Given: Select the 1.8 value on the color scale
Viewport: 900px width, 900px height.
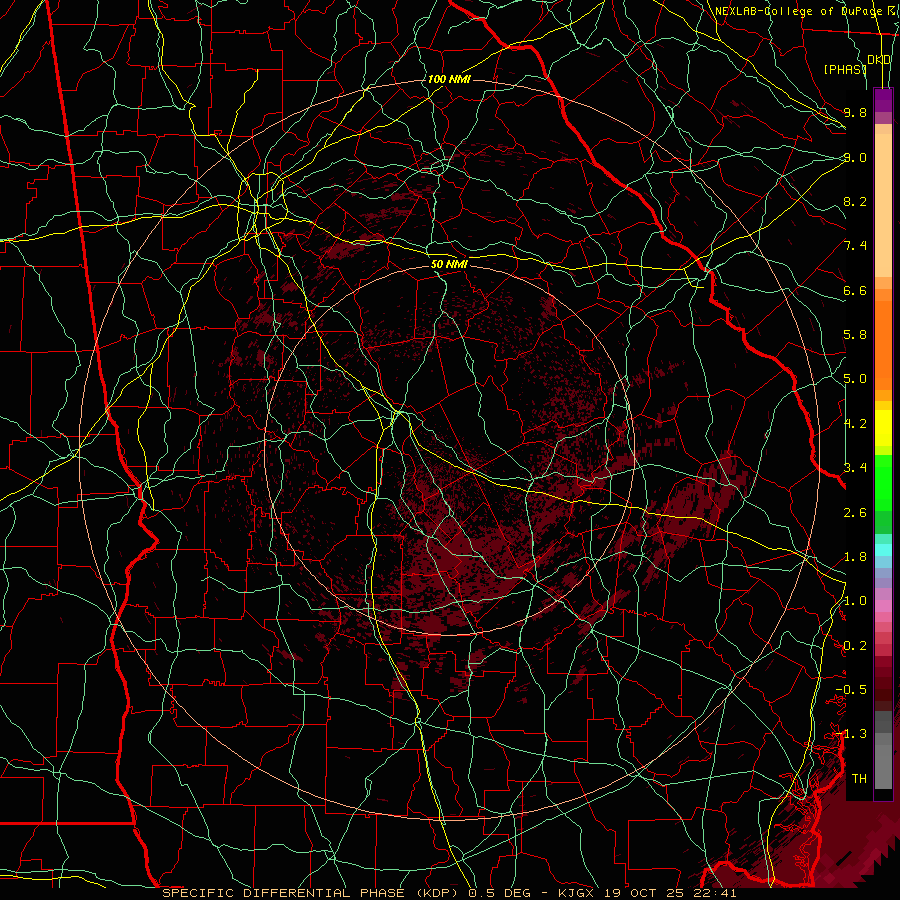Looking at the screenshot, I should click(x=855, y=557).
